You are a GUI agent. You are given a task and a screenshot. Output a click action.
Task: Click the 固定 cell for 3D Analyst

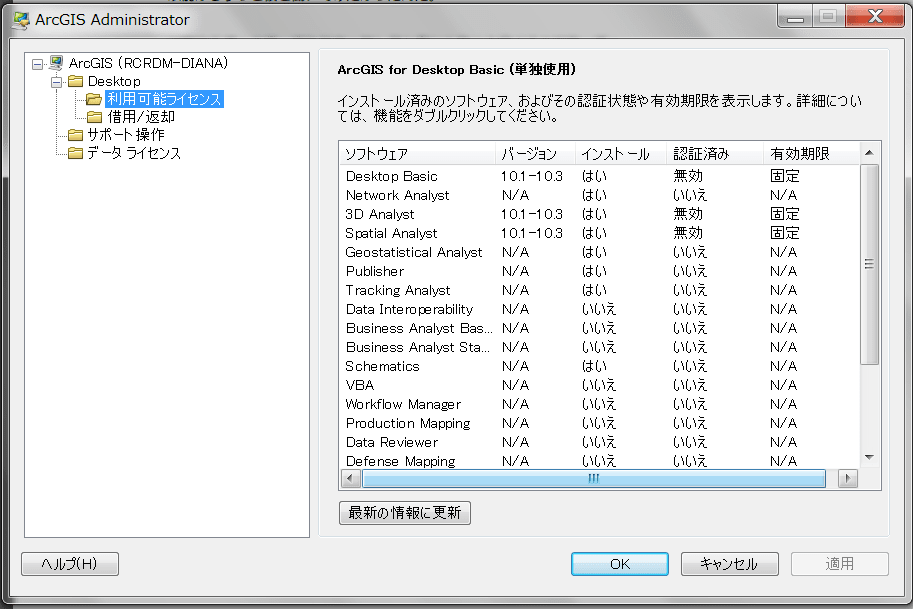(785, 214)
